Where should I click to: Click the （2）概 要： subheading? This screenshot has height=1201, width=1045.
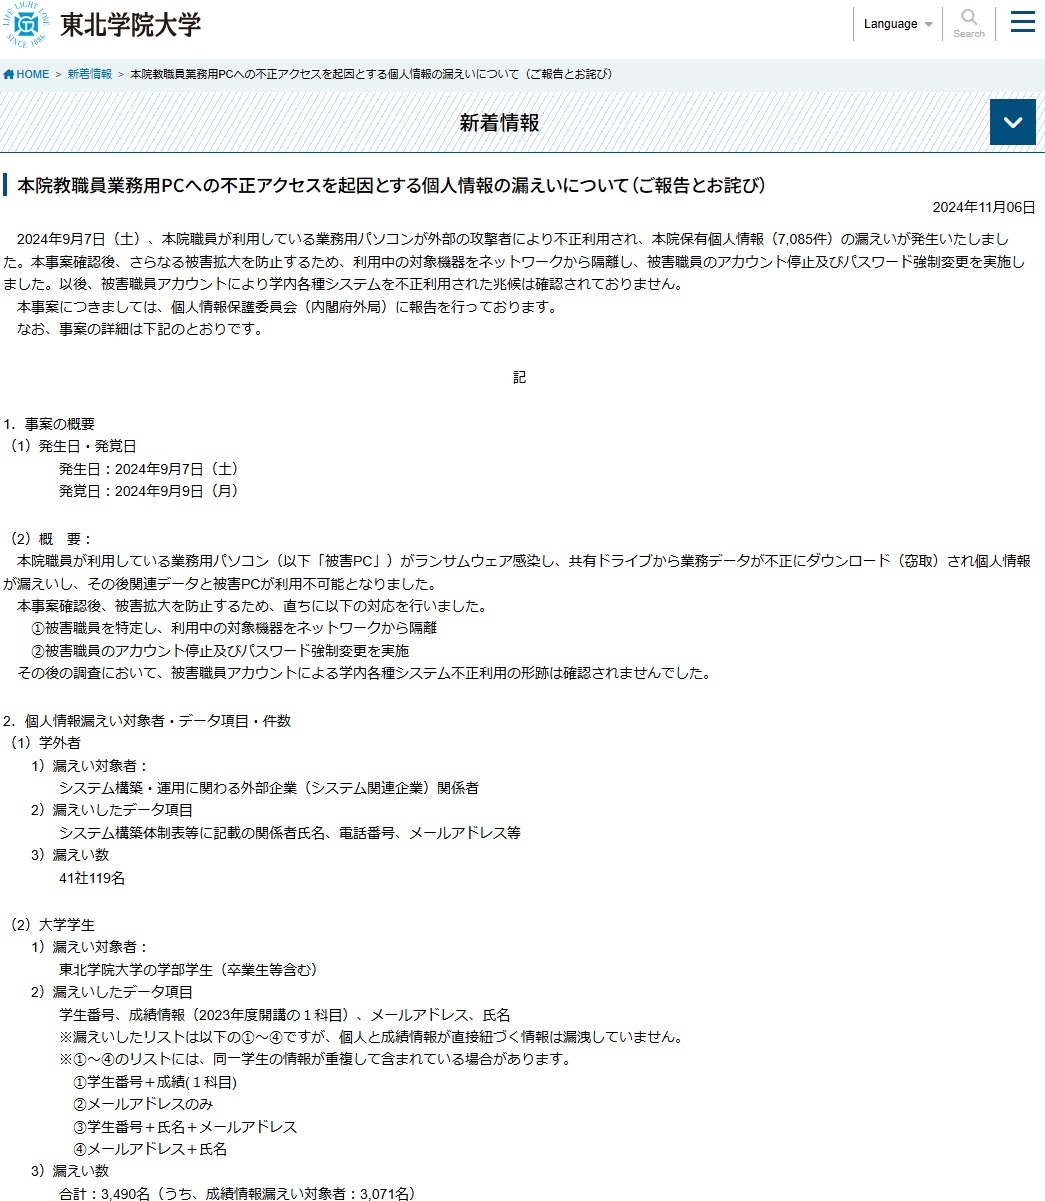tap(50, 539)
